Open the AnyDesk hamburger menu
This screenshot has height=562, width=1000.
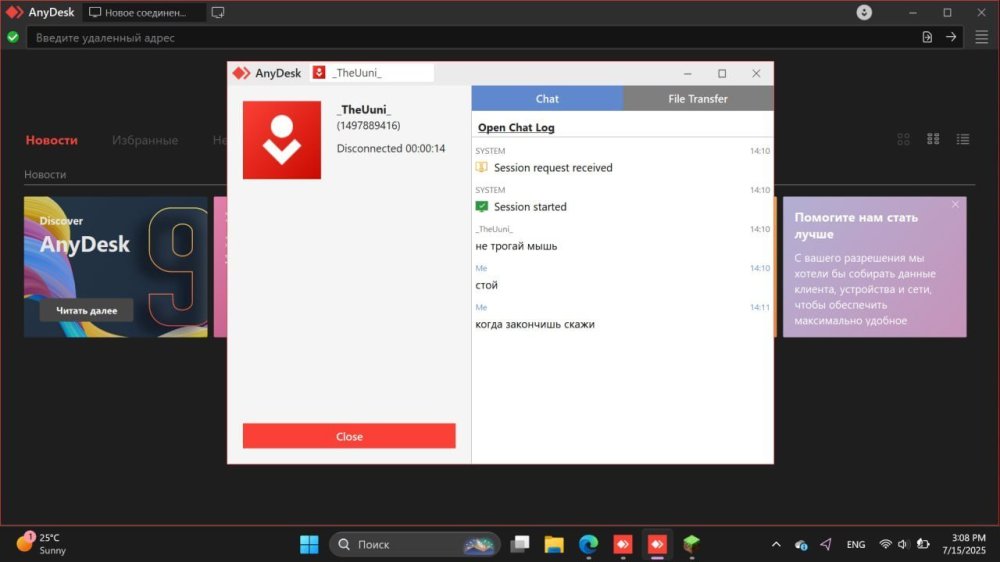point(982,37)
